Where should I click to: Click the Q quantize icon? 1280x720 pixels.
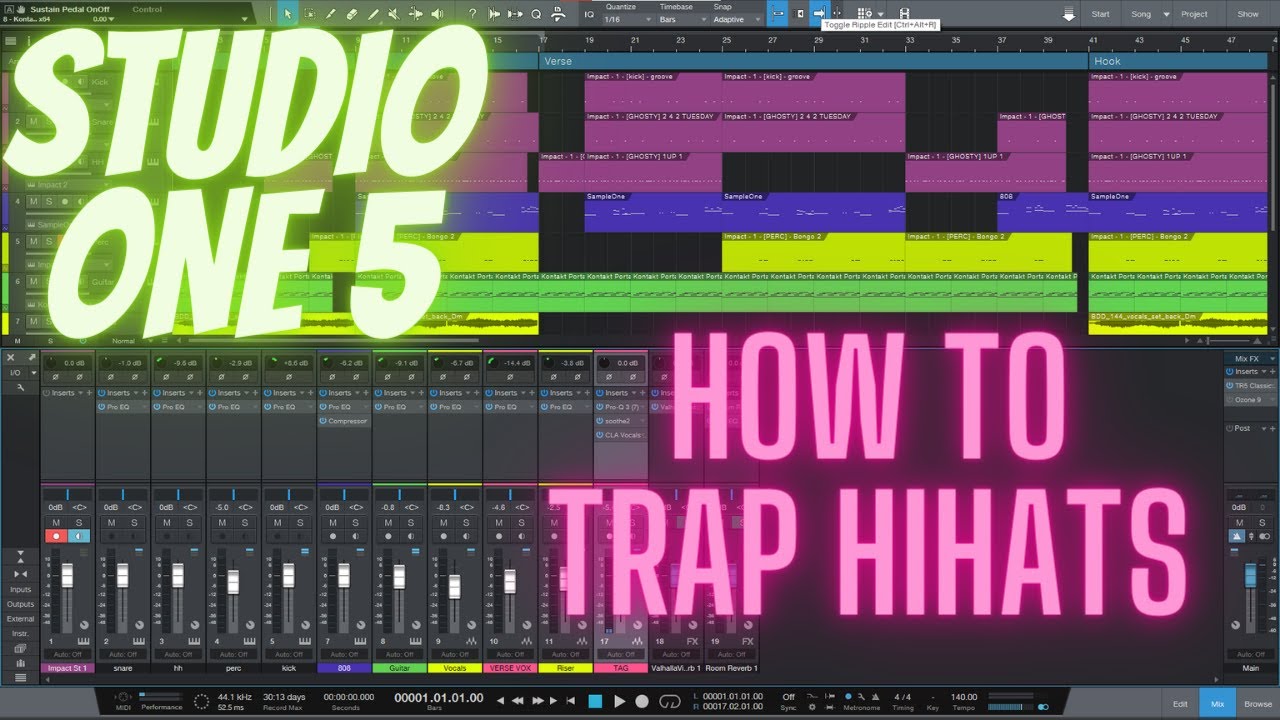[536, 14]
